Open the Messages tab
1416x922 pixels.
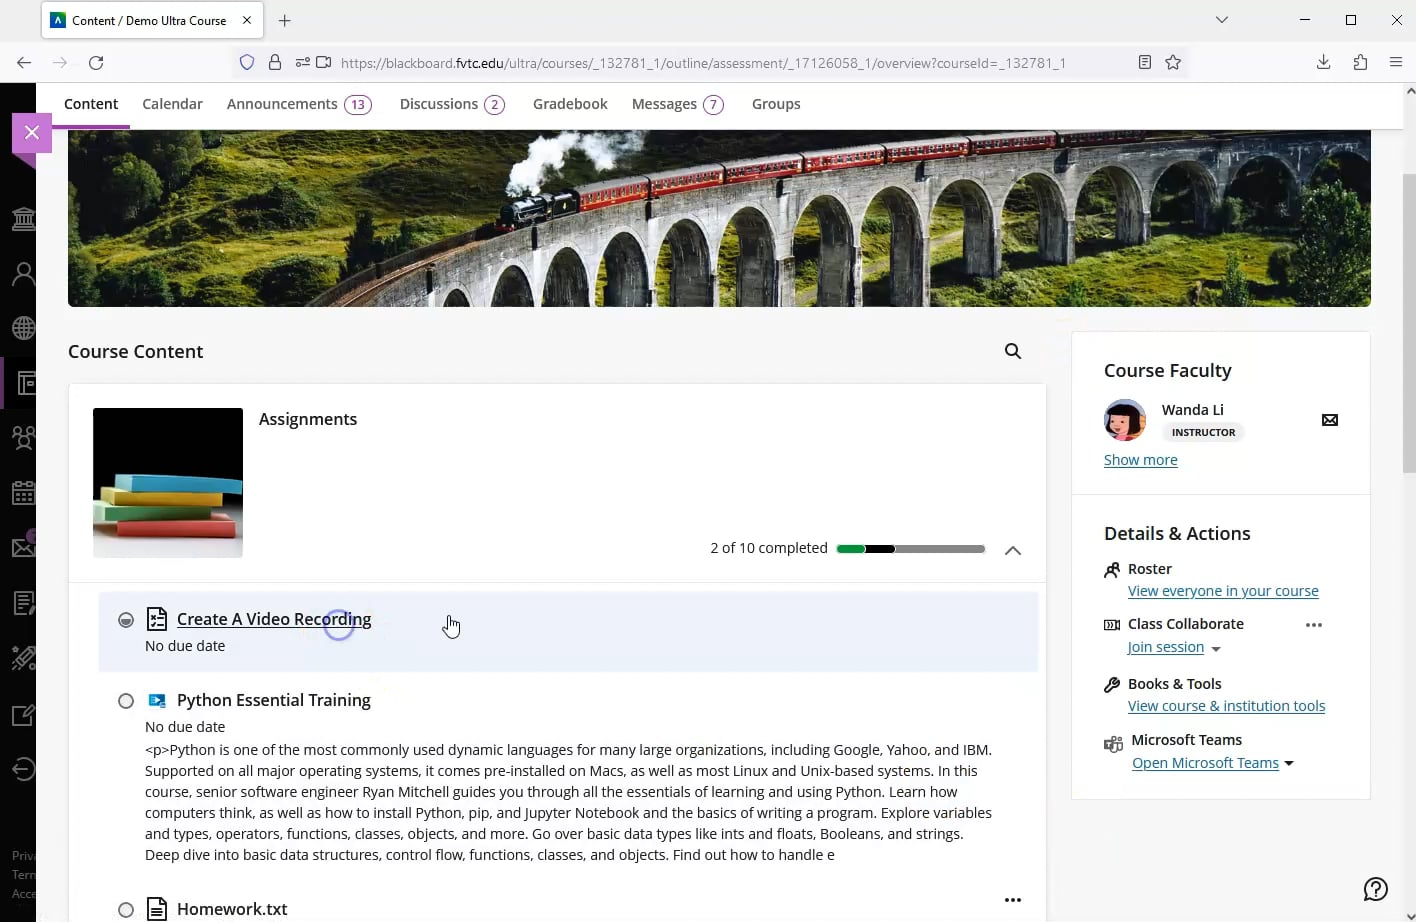(678, 104)
